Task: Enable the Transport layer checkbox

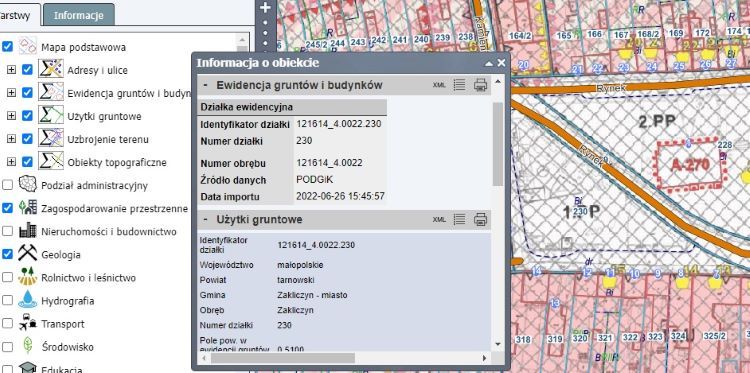Action: [7, 324]
